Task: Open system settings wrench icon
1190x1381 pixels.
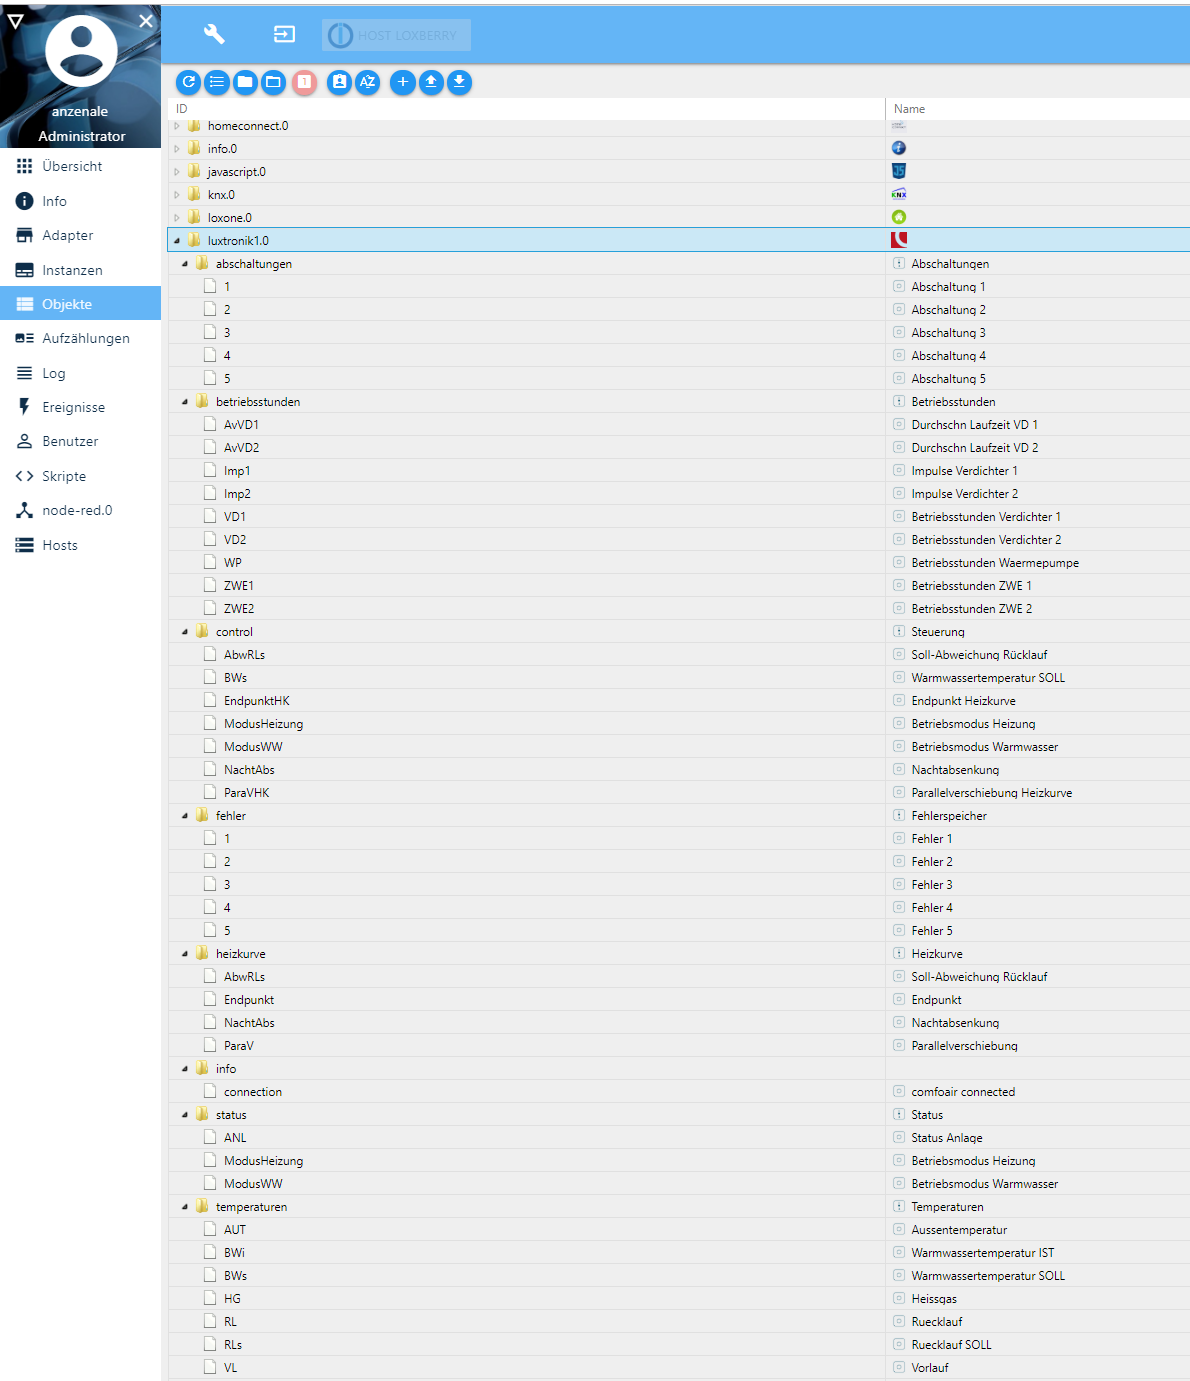Action: [214, 34]
